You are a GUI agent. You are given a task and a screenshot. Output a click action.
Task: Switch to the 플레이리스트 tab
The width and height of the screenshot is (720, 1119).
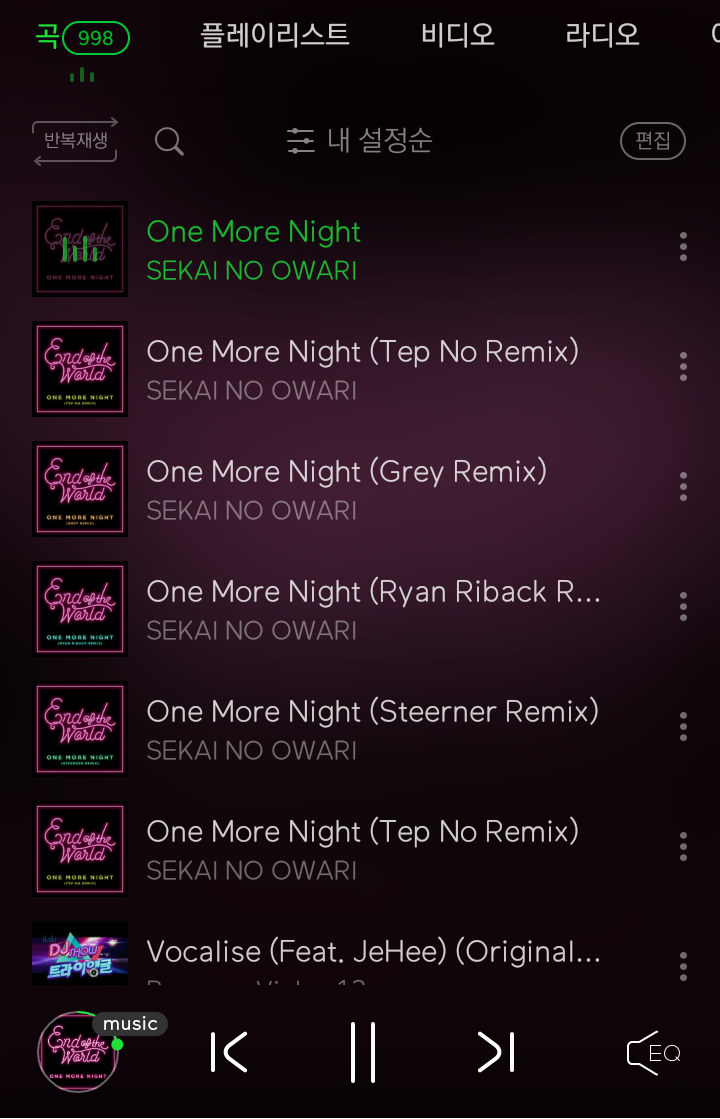275,35
